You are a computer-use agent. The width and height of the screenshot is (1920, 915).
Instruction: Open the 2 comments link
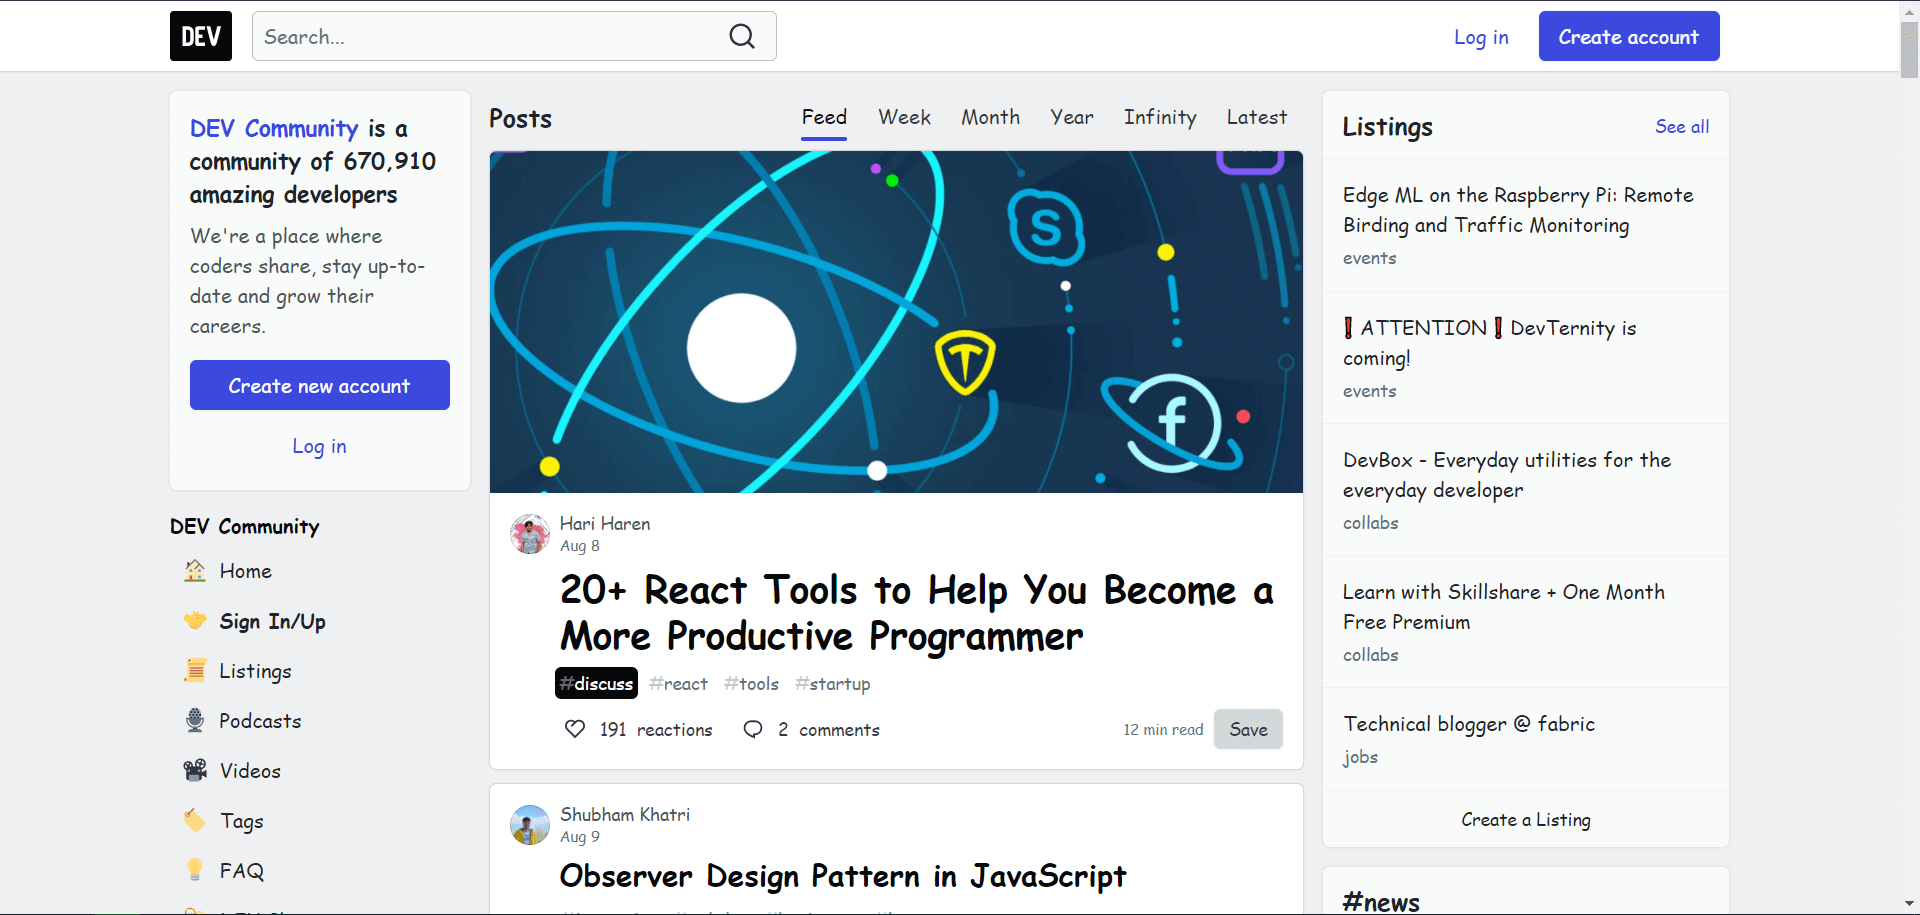point(811,729)
